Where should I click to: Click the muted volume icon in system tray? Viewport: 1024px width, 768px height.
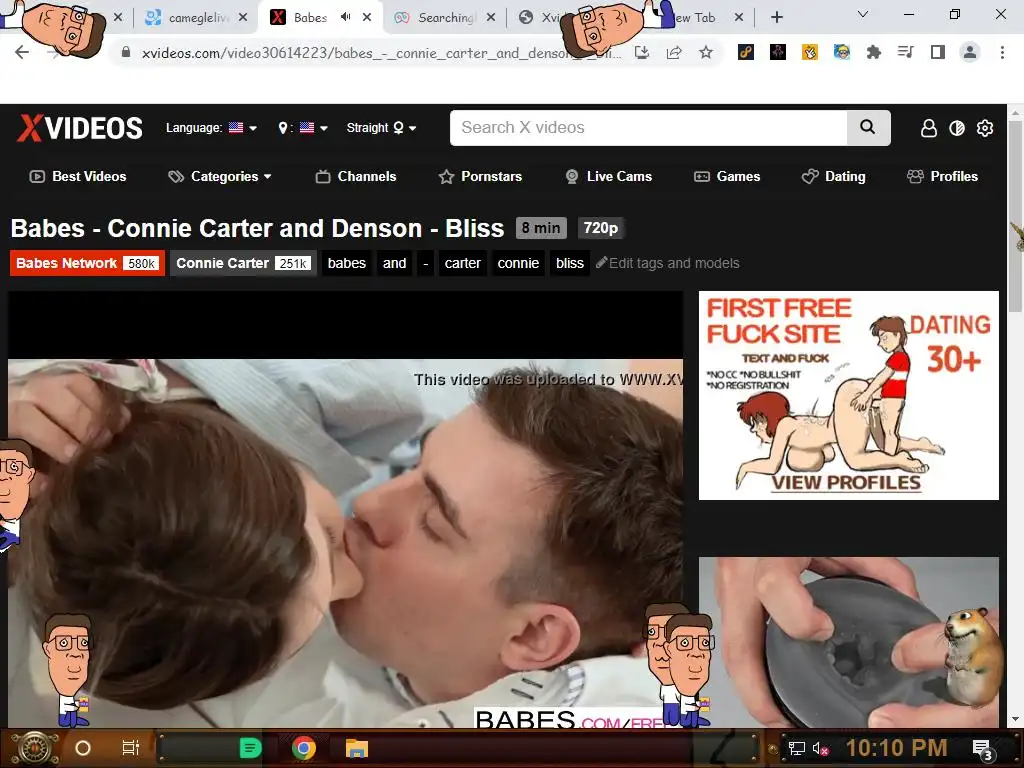tap(821, 748)
